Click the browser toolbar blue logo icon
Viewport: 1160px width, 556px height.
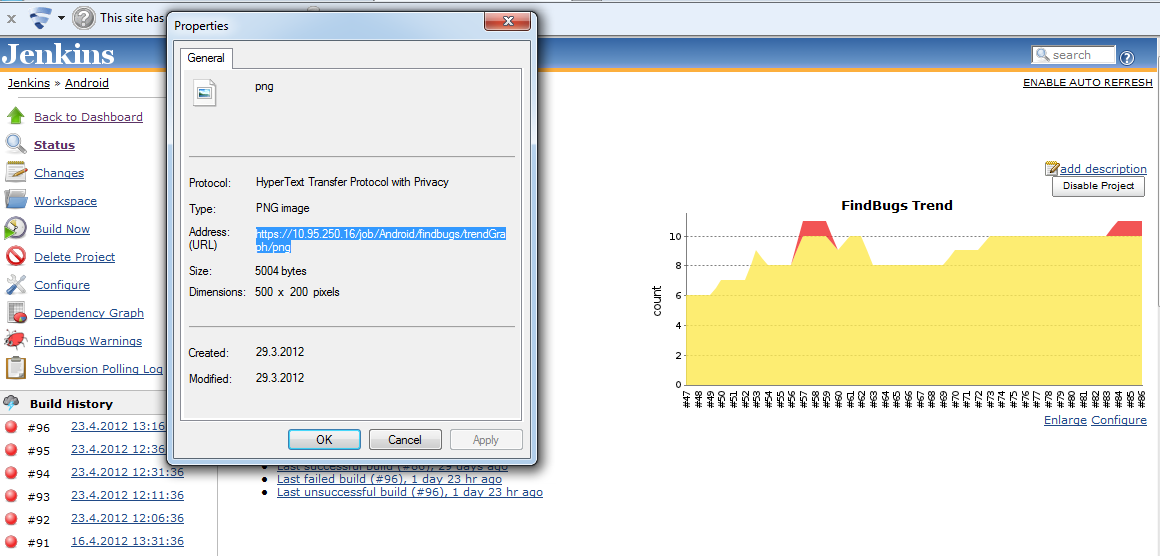[40, 17]
